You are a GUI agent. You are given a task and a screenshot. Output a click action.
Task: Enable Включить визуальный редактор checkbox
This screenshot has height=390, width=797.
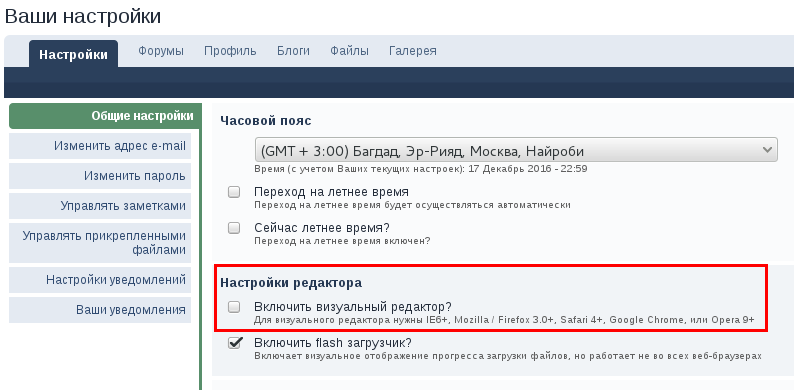click(x=234, y=307)
